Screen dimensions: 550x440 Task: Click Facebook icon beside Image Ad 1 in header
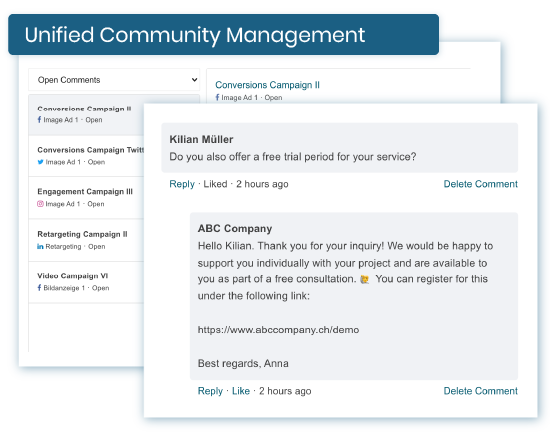[x=217, y=98]
